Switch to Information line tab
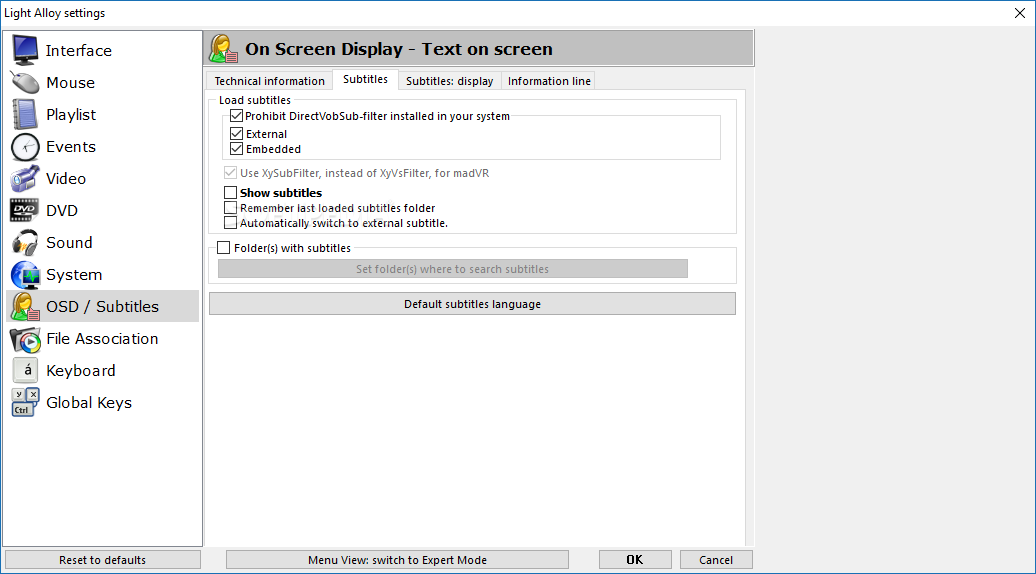 coord(549,81)
